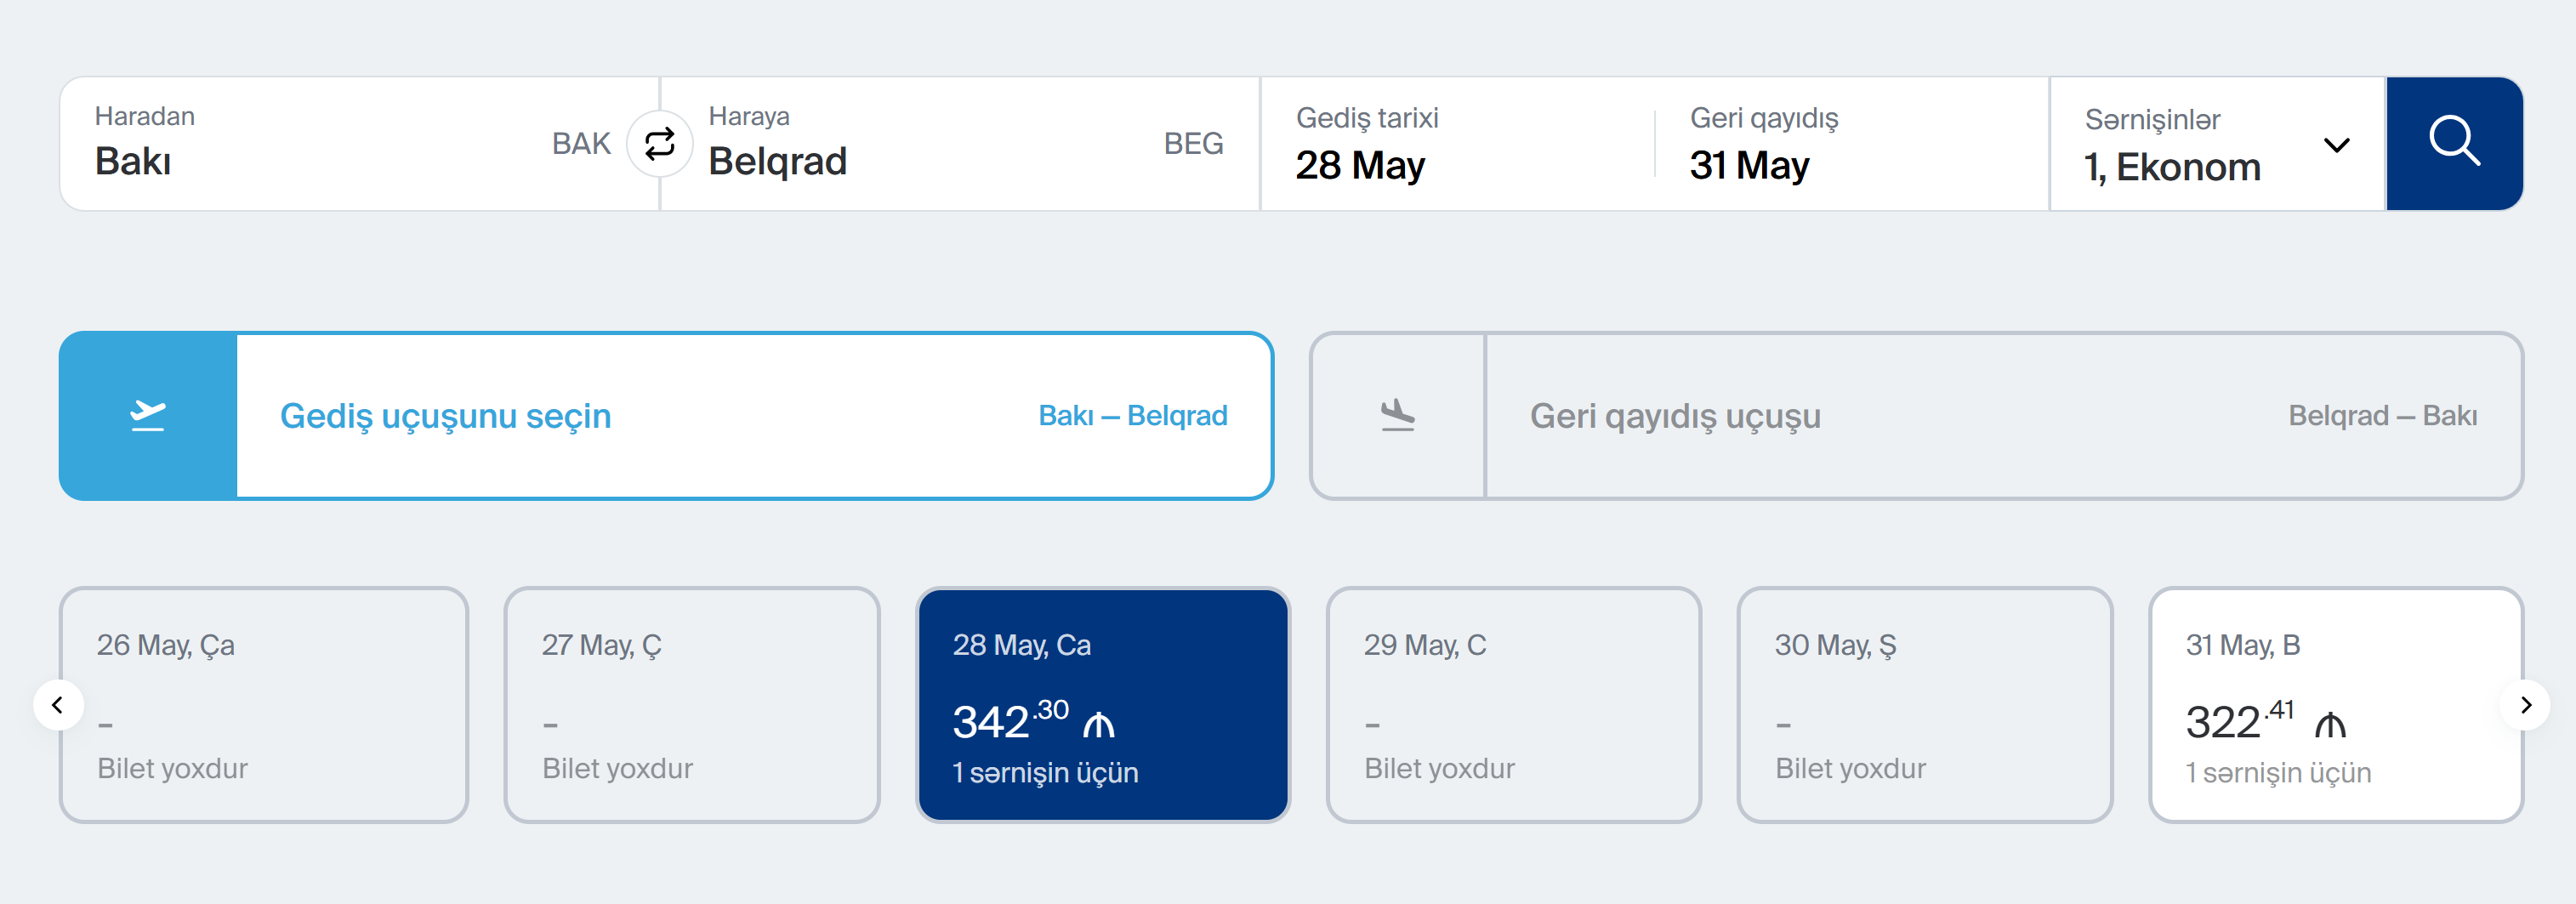Click the departure plane takeoff icon

coord(148,415)
